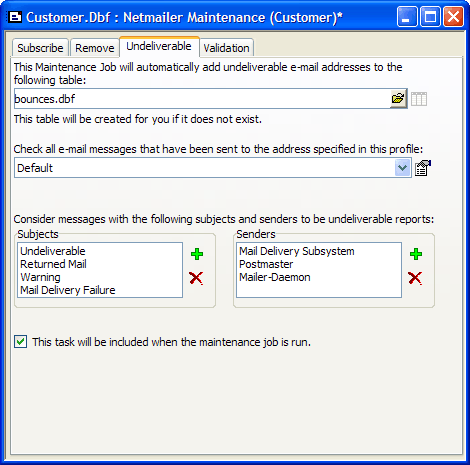Open the Default profile combo box
Image resolution: width=470 pixels, height=465 pixels.
coord(213,168)
